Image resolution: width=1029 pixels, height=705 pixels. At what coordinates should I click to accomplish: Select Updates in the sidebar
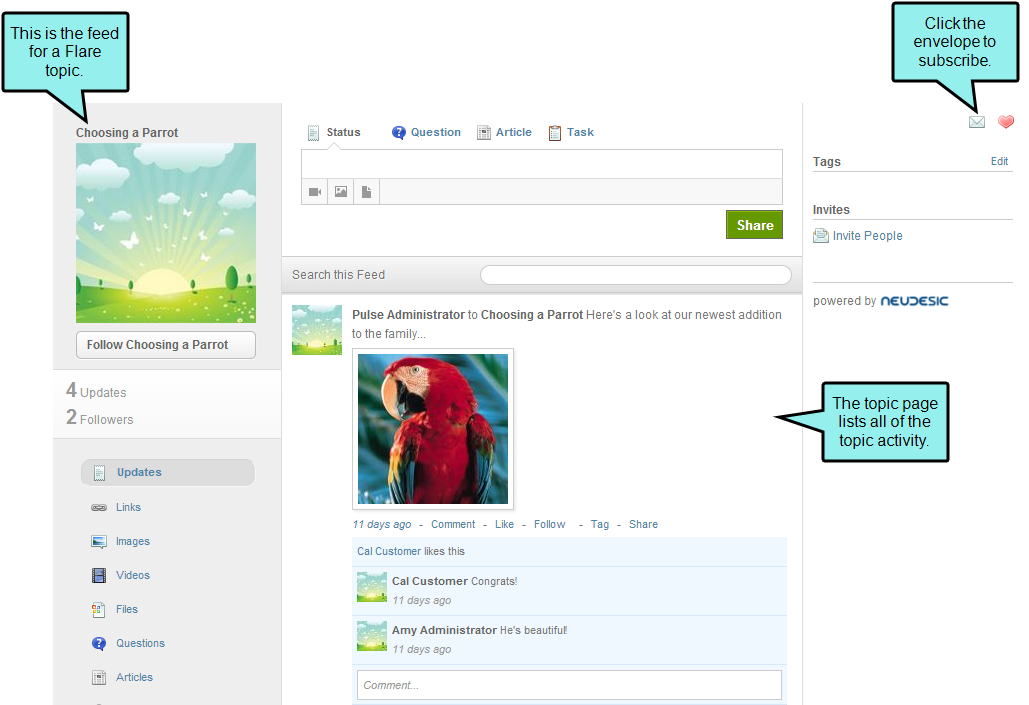point(138,472)
